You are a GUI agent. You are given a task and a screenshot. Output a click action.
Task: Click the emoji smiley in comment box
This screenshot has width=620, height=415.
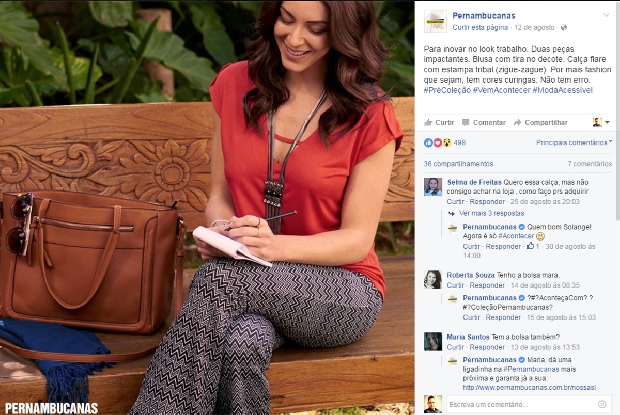pyautogui.click(x=602, y=404)
